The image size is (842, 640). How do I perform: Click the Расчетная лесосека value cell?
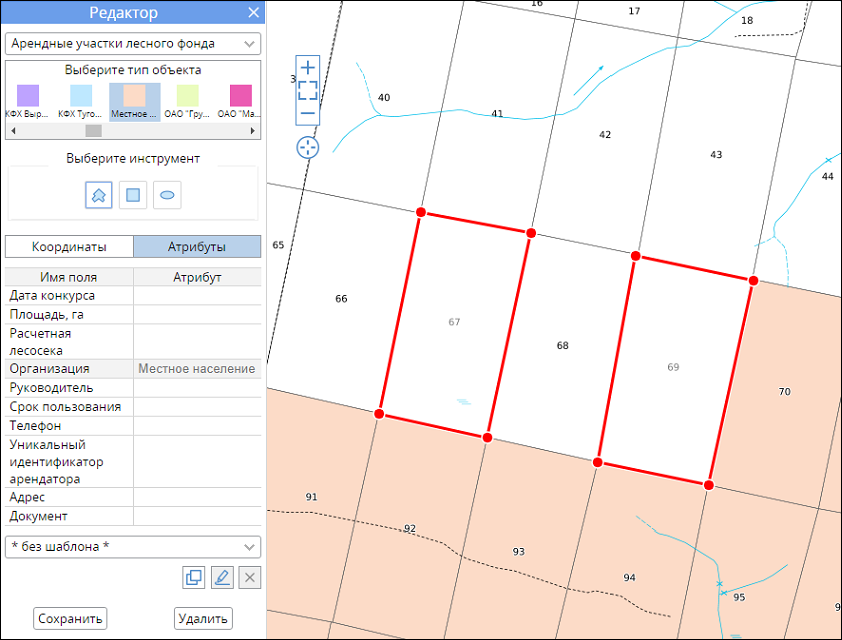pyautogui.click(x=197, y=342)
